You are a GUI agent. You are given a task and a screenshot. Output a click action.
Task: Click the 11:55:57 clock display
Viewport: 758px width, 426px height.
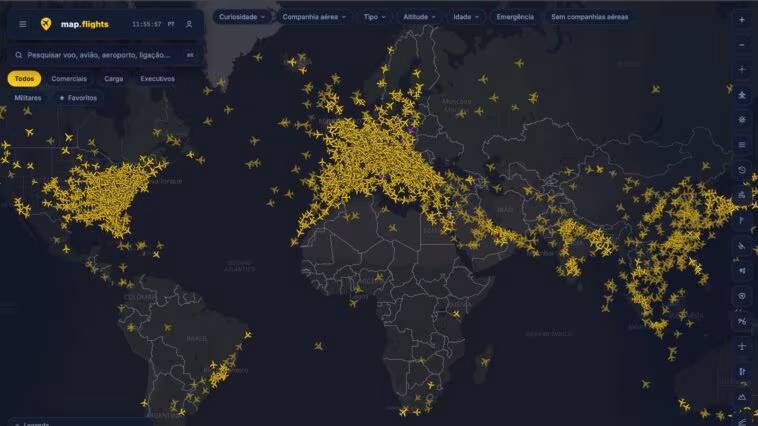(x=146, y=24)
